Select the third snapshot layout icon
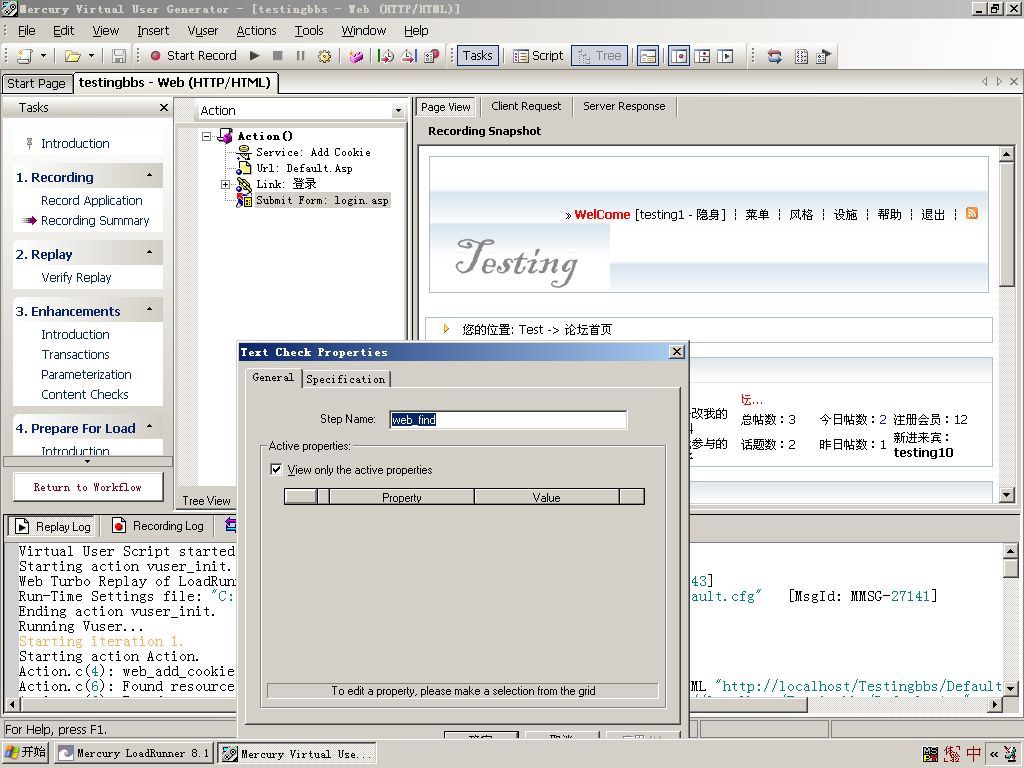Image resolution: width=1024 pixels, height=768 pixels. pos(725,56)
